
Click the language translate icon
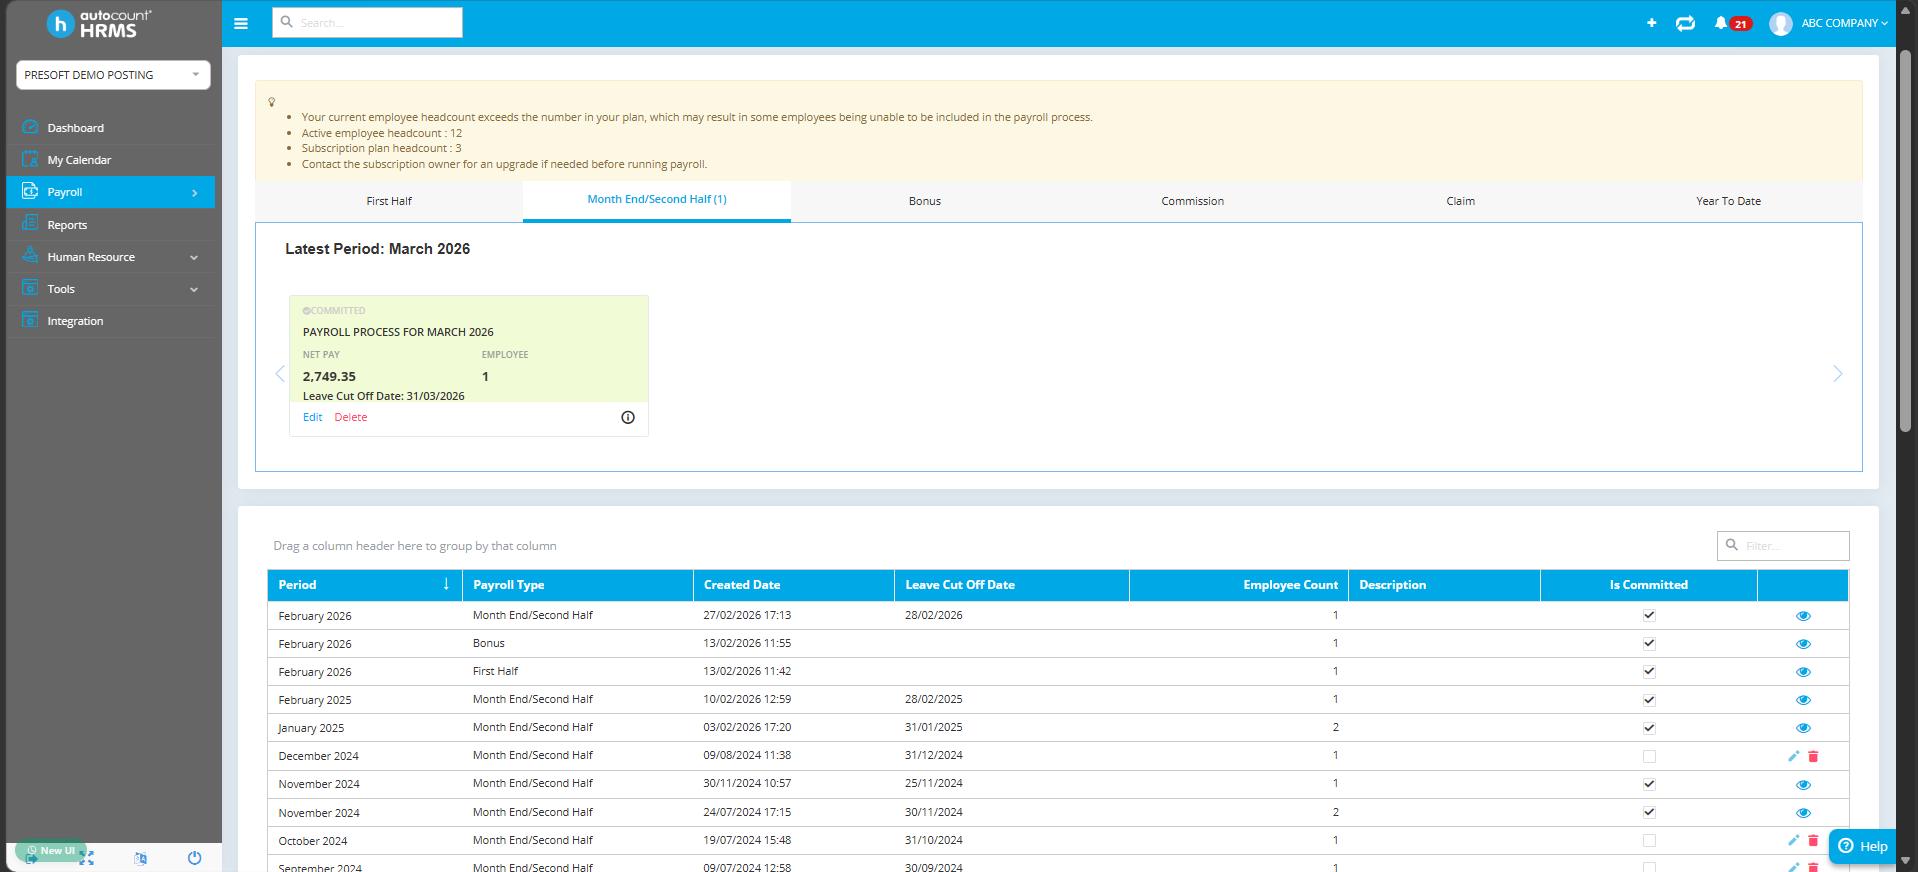[x=140, y=858]
